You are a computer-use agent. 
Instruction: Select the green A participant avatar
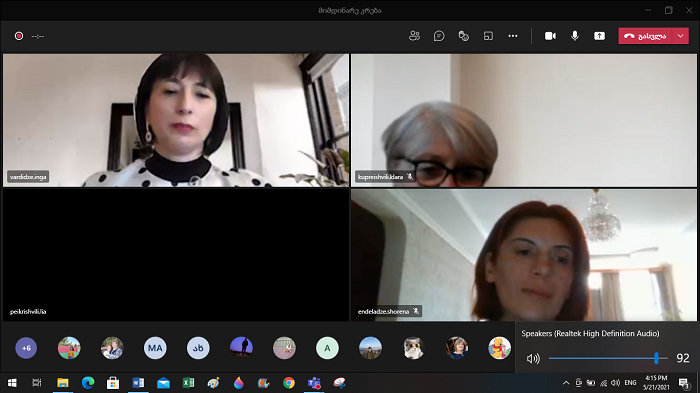[x=327, y=348]
